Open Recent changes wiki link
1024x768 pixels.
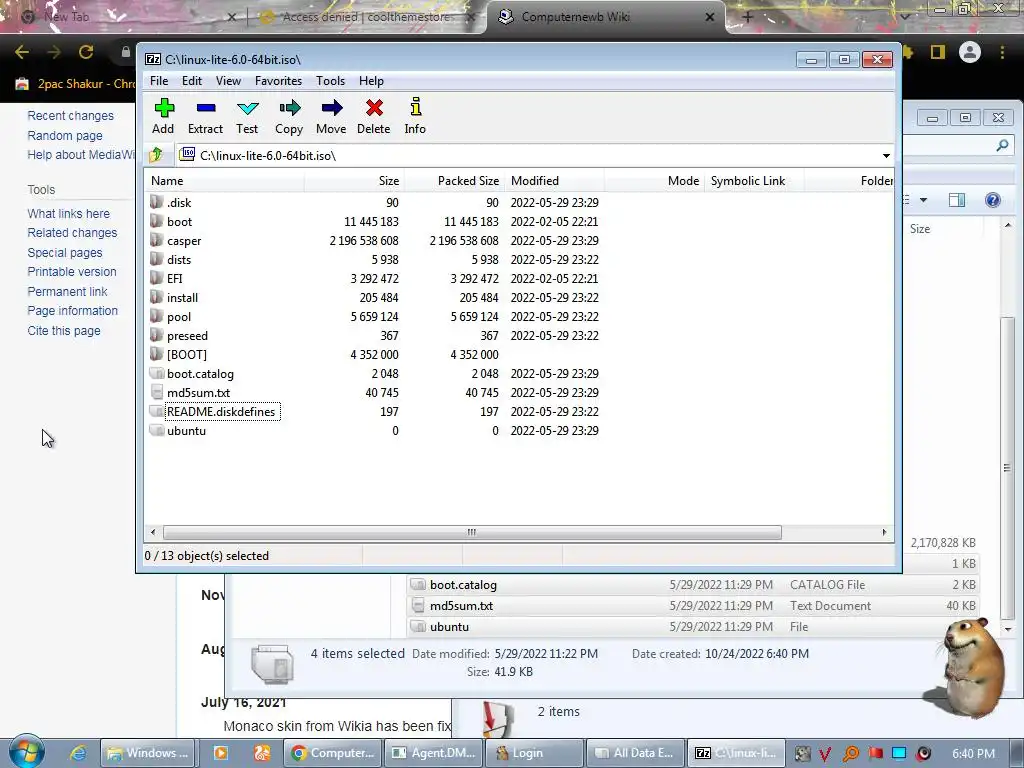point(71,116)
